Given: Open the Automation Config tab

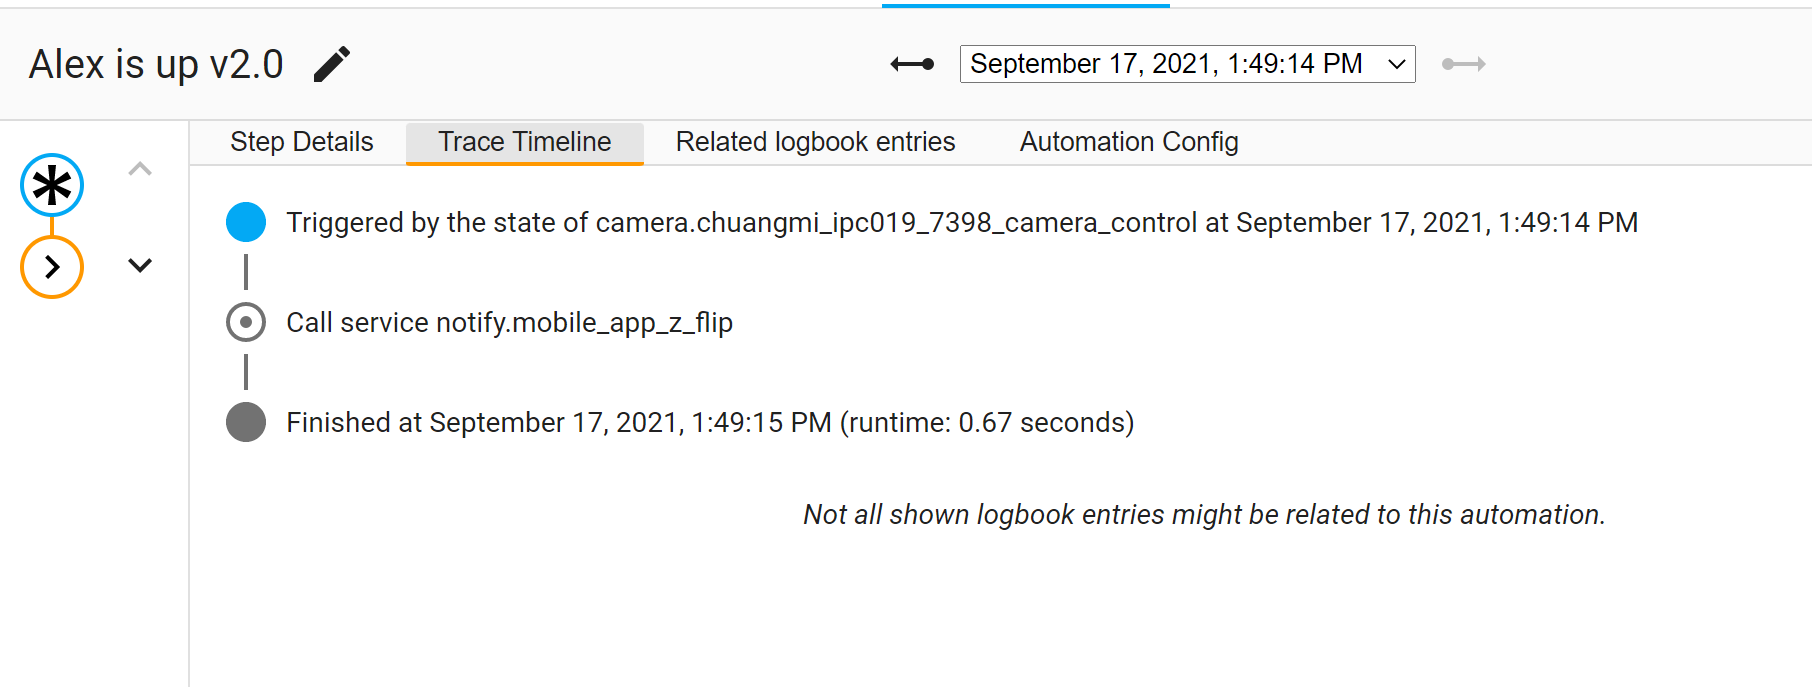Looking at the screenshot, I should [1128, 142].
